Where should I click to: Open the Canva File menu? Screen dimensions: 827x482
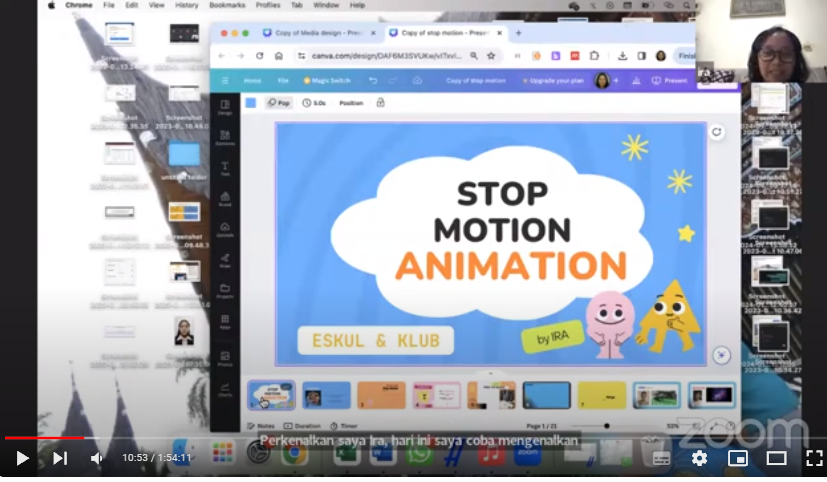coord(283,80)
